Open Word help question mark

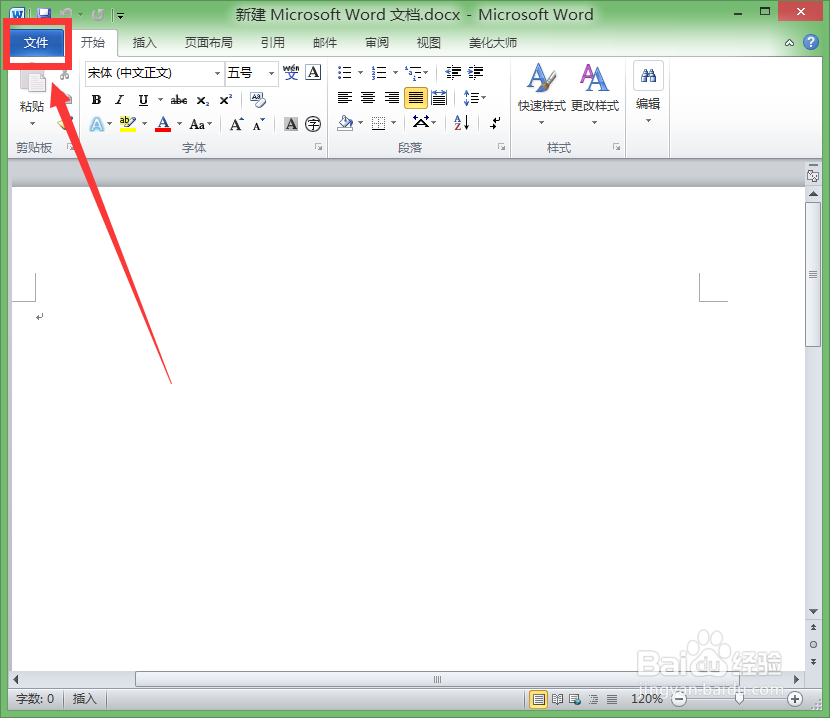coord(810,42)
